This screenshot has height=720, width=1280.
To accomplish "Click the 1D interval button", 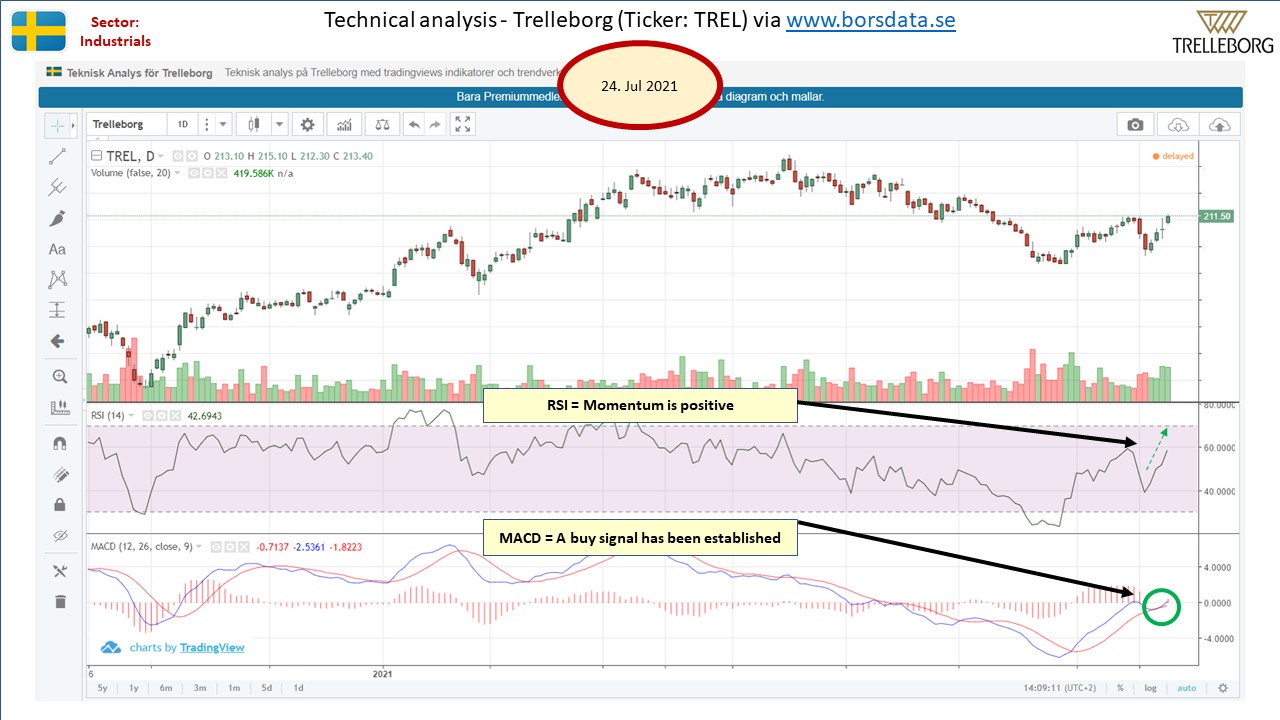I will [183, 125].
